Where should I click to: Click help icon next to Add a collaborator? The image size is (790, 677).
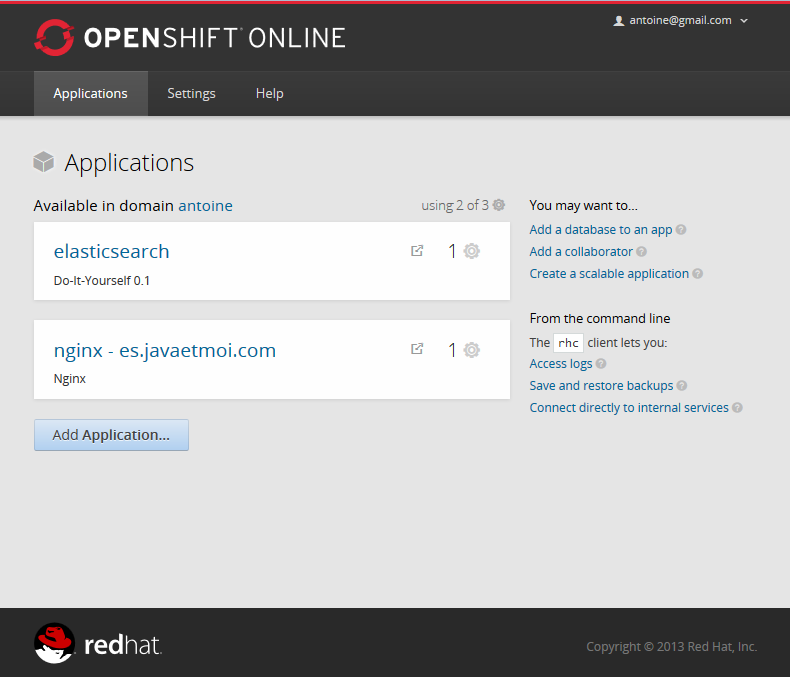[x=642, y=252]
